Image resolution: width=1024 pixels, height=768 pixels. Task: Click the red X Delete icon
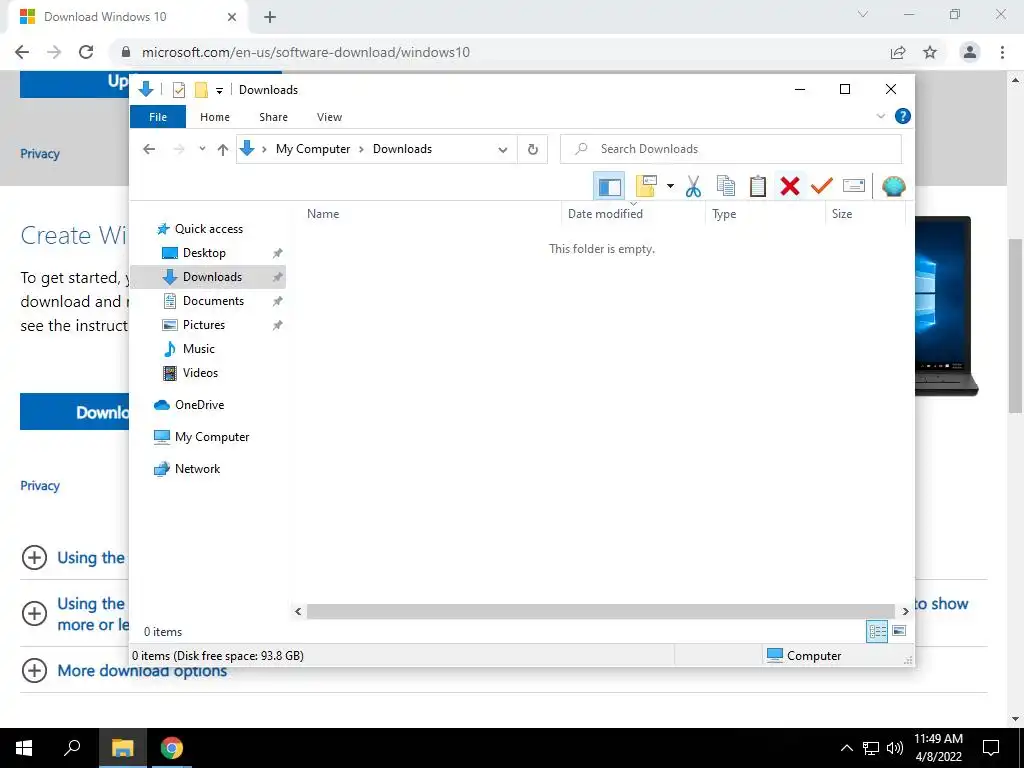790,187
